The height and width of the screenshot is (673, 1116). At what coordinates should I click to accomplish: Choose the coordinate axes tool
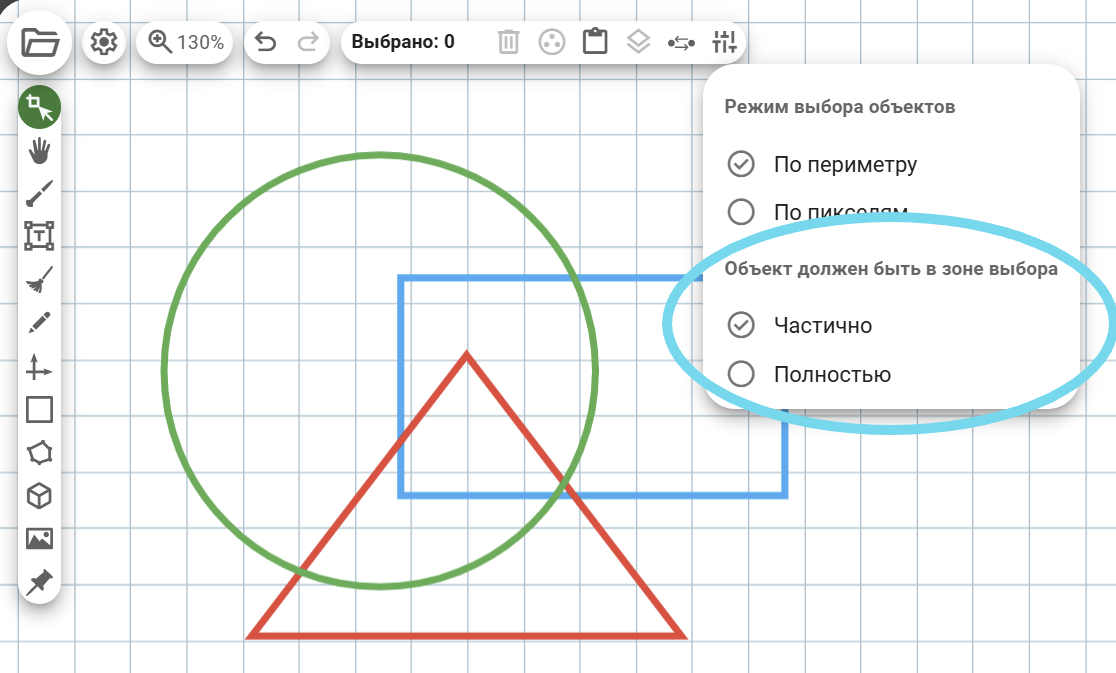(x=40, y=368)
